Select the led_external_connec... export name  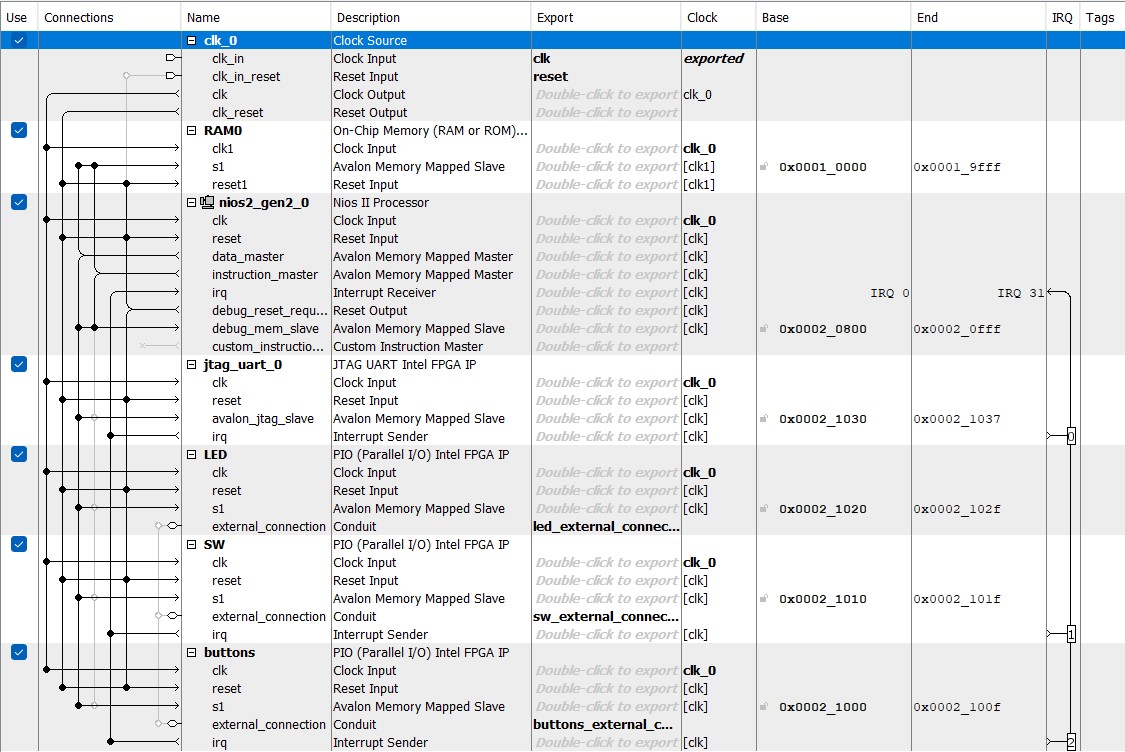606,527
